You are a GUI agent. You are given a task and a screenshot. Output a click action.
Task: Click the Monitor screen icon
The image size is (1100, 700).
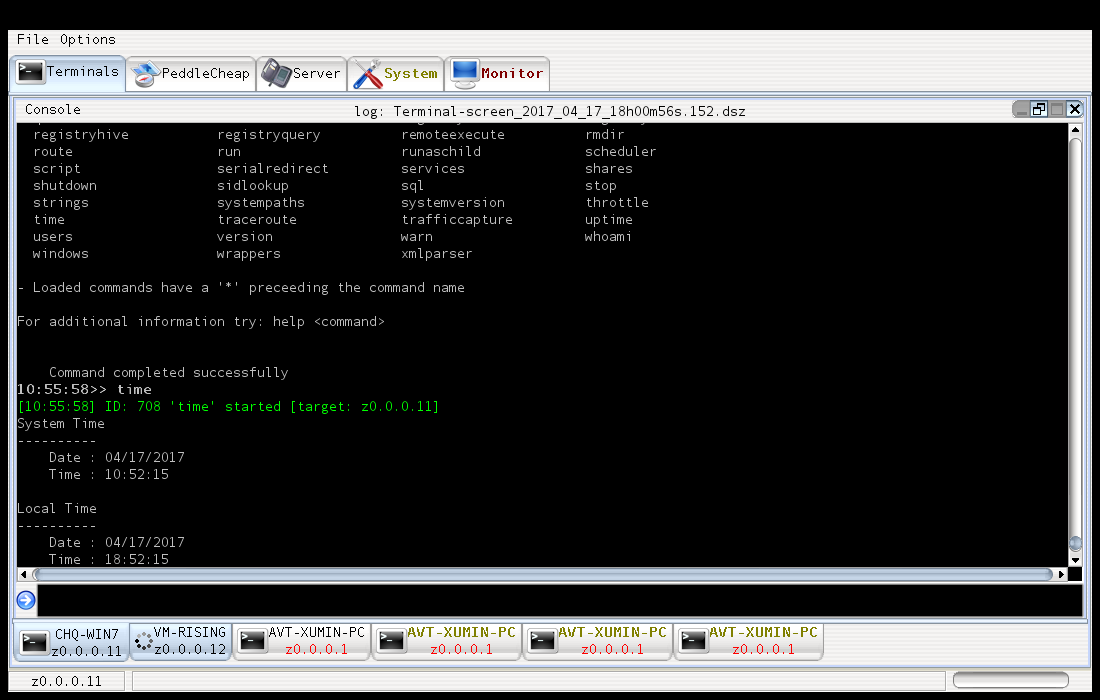(464, 73)
